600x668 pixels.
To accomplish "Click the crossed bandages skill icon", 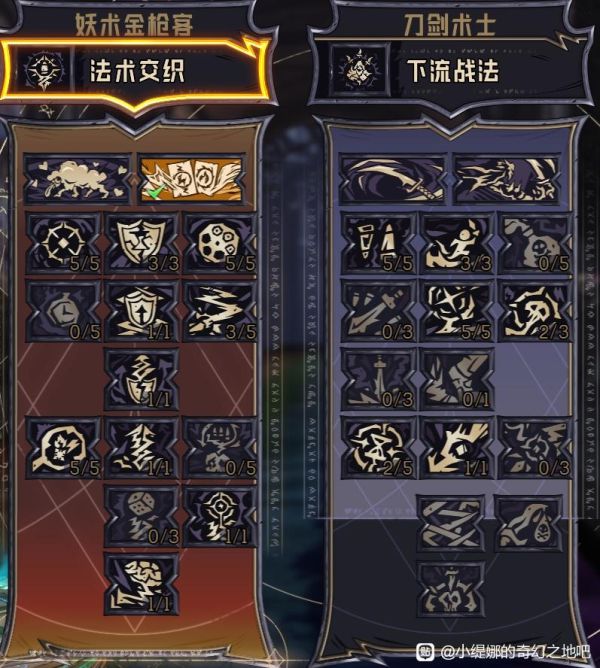I will click(x=451, y=524).
